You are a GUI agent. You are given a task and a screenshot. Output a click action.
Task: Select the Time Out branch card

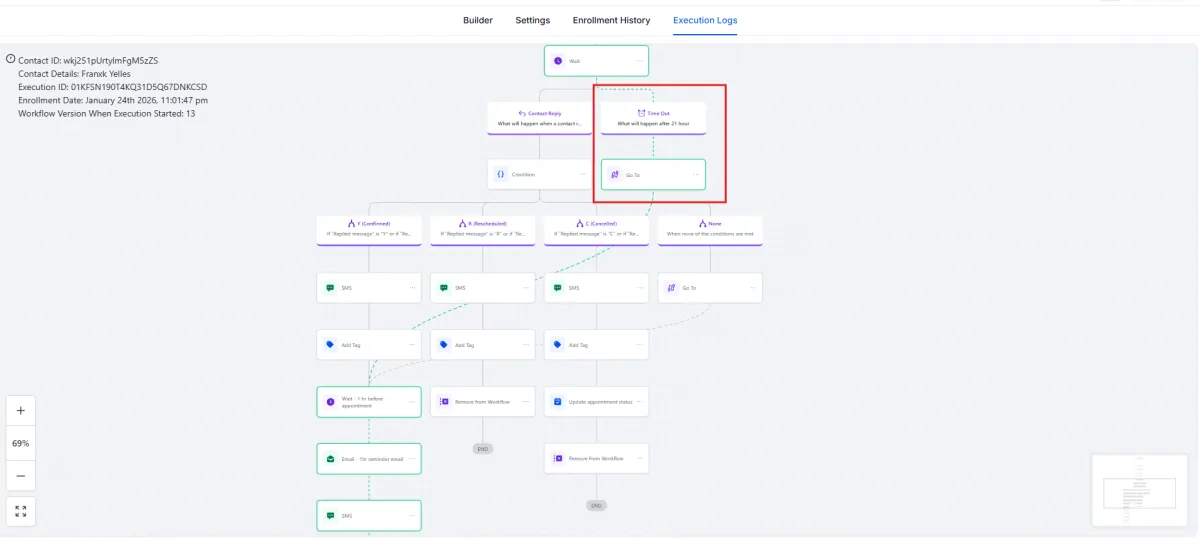click(x=653, y=118)
